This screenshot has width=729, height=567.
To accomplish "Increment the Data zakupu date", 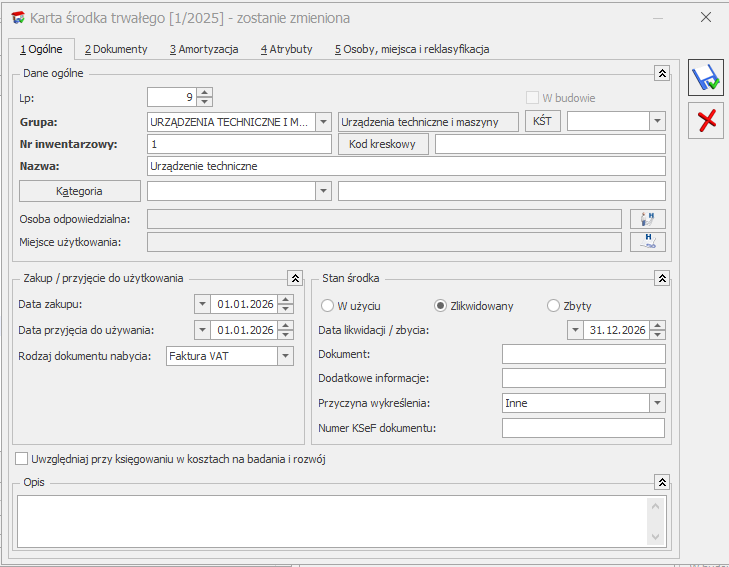I will [286, 300].
